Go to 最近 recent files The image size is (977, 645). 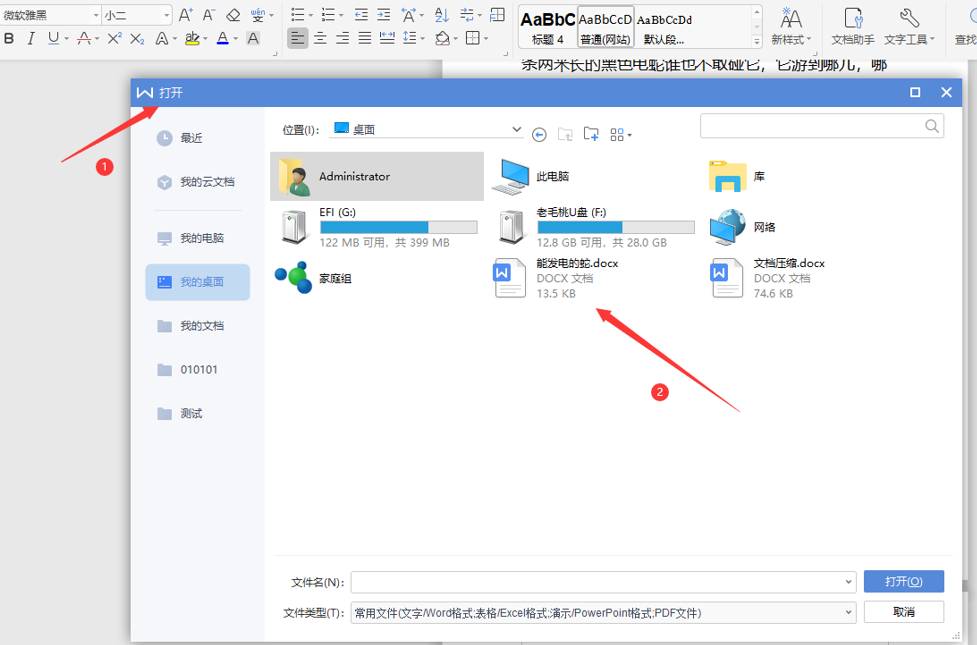[x=198, y=138]
